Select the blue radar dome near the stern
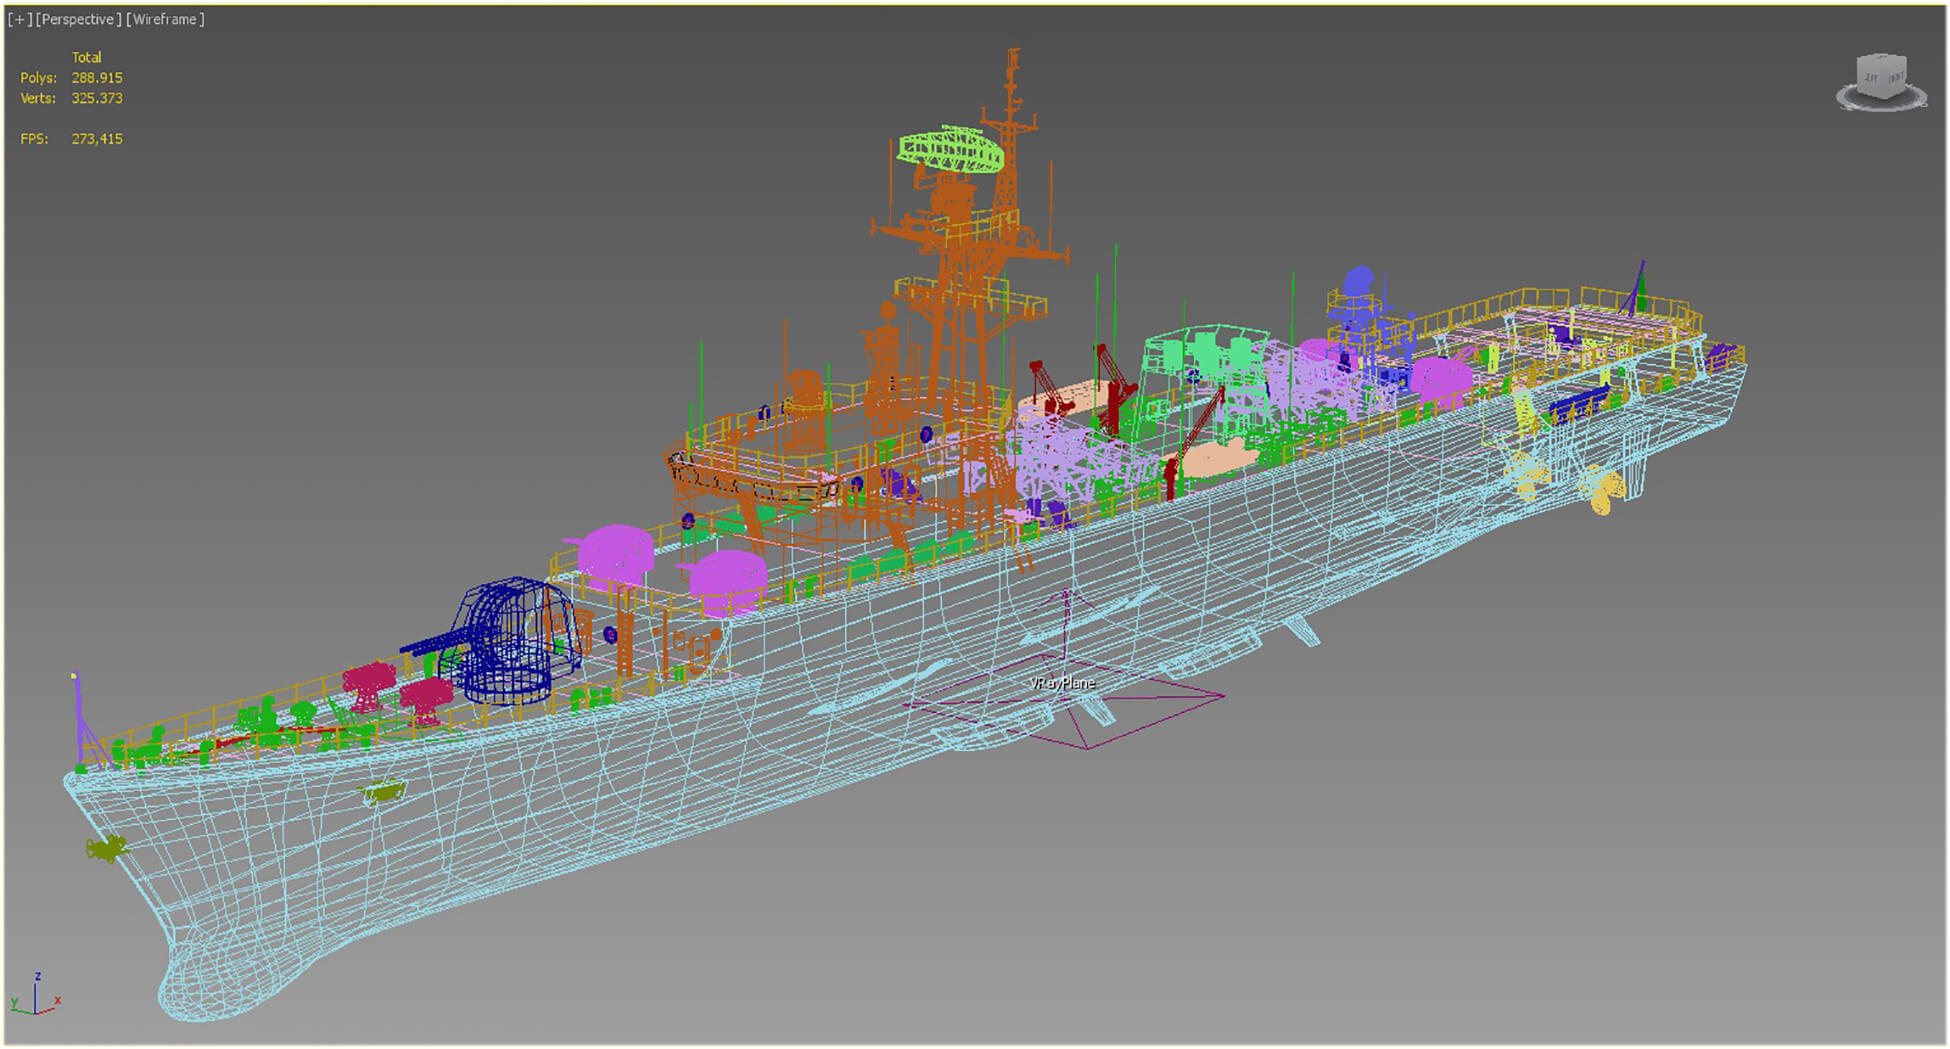The height and width of the screenshot is (1049, 1950). pos(1359,282)
